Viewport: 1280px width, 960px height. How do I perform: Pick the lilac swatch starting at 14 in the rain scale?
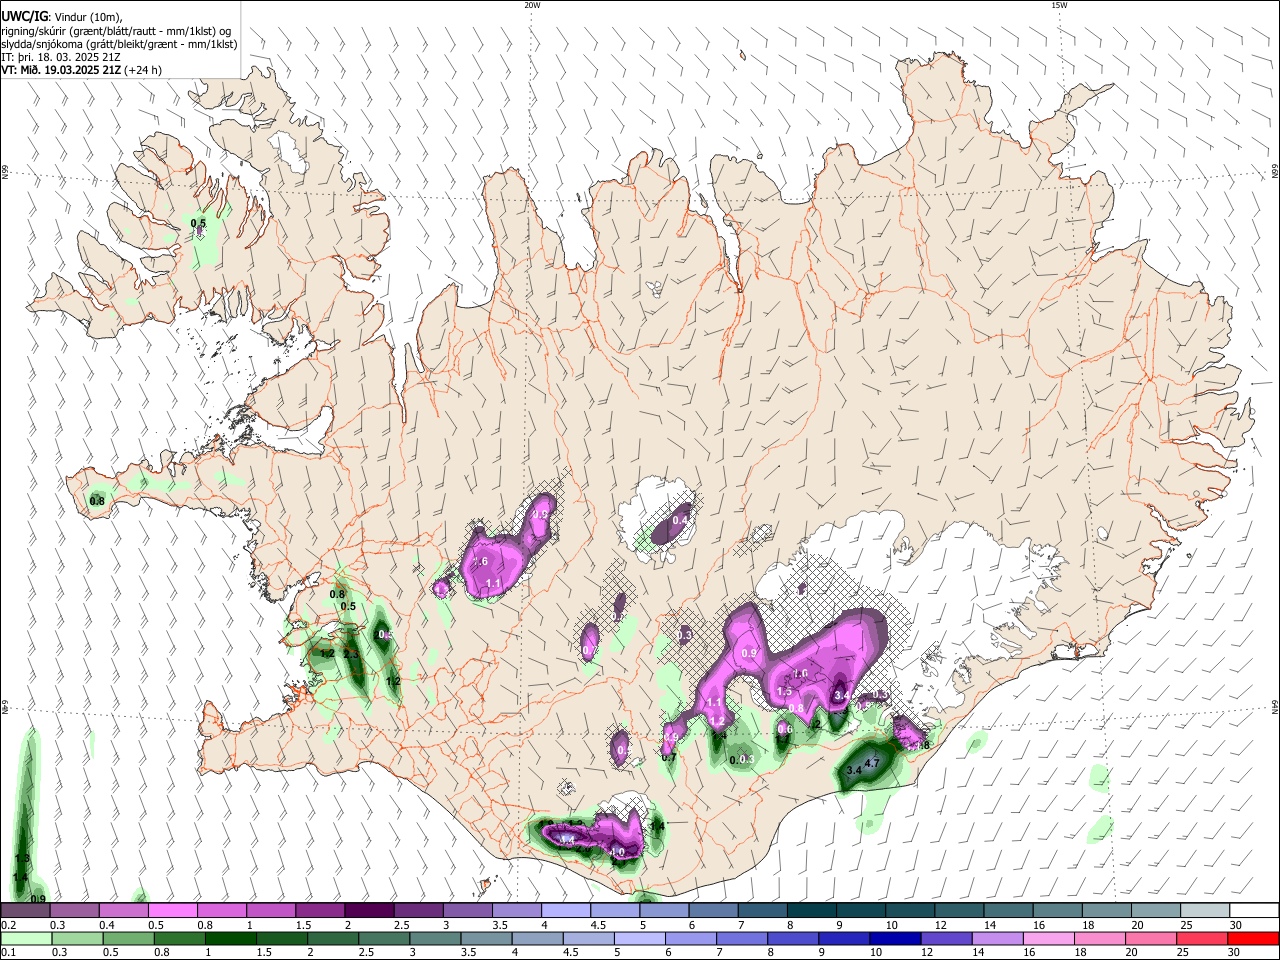click(x=996, y=938)
